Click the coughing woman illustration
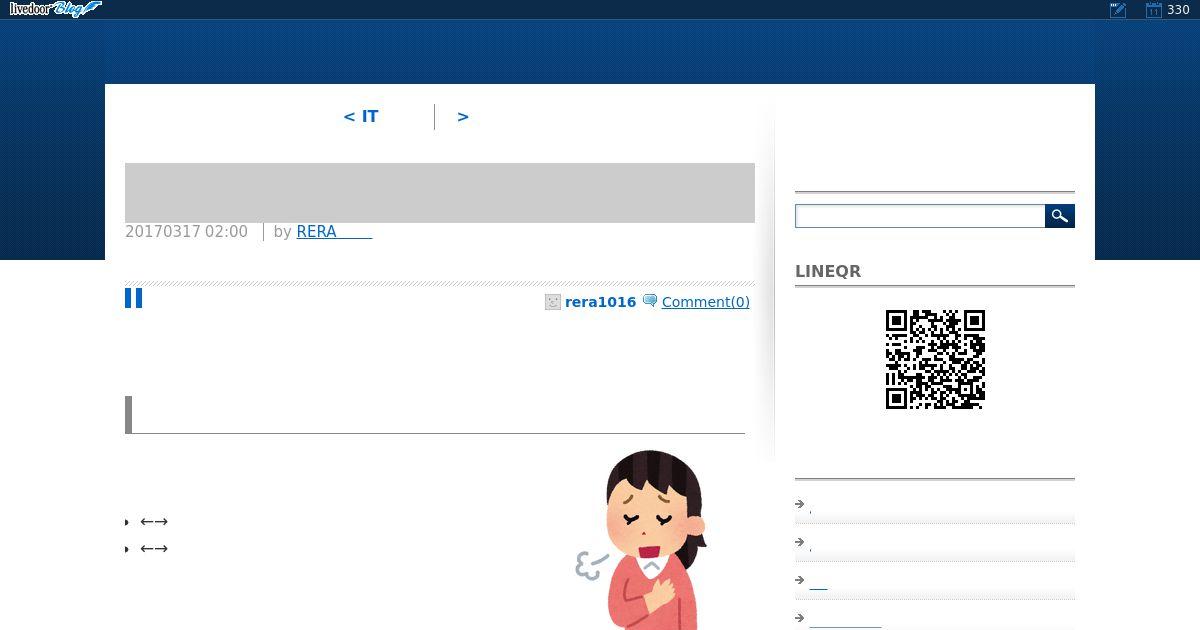The image size is (1200, 630). click(642, 540)
